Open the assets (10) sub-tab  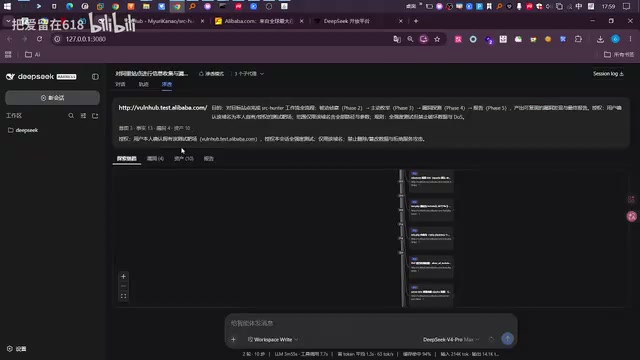[184, 159]
